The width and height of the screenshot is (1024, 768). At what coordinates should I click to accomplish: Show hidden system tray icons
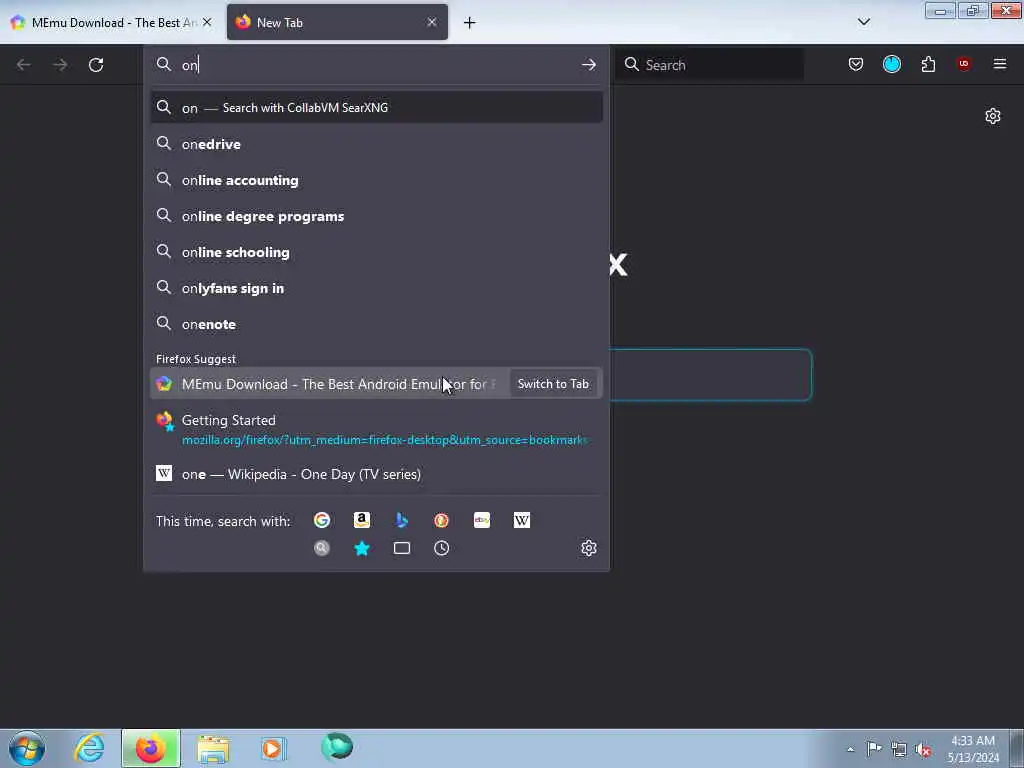[x=850, y=749]
